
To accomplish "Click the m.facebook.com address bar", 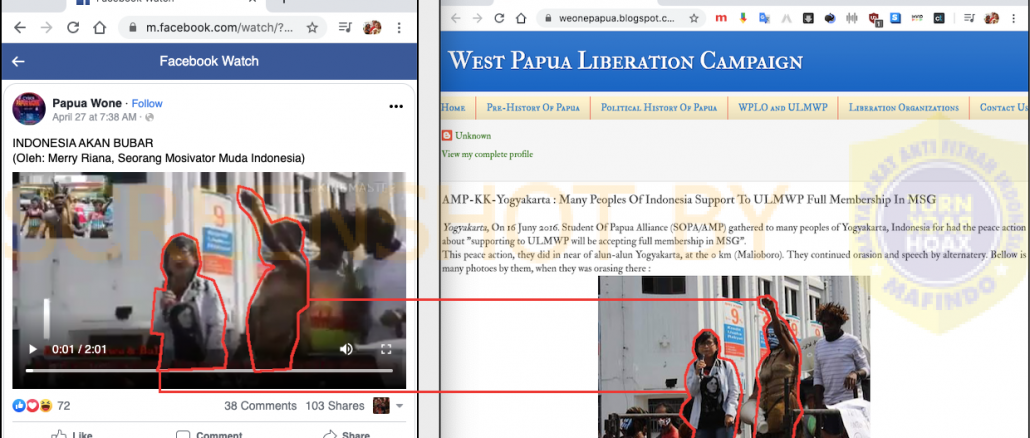I will click(x=222, y=28).
